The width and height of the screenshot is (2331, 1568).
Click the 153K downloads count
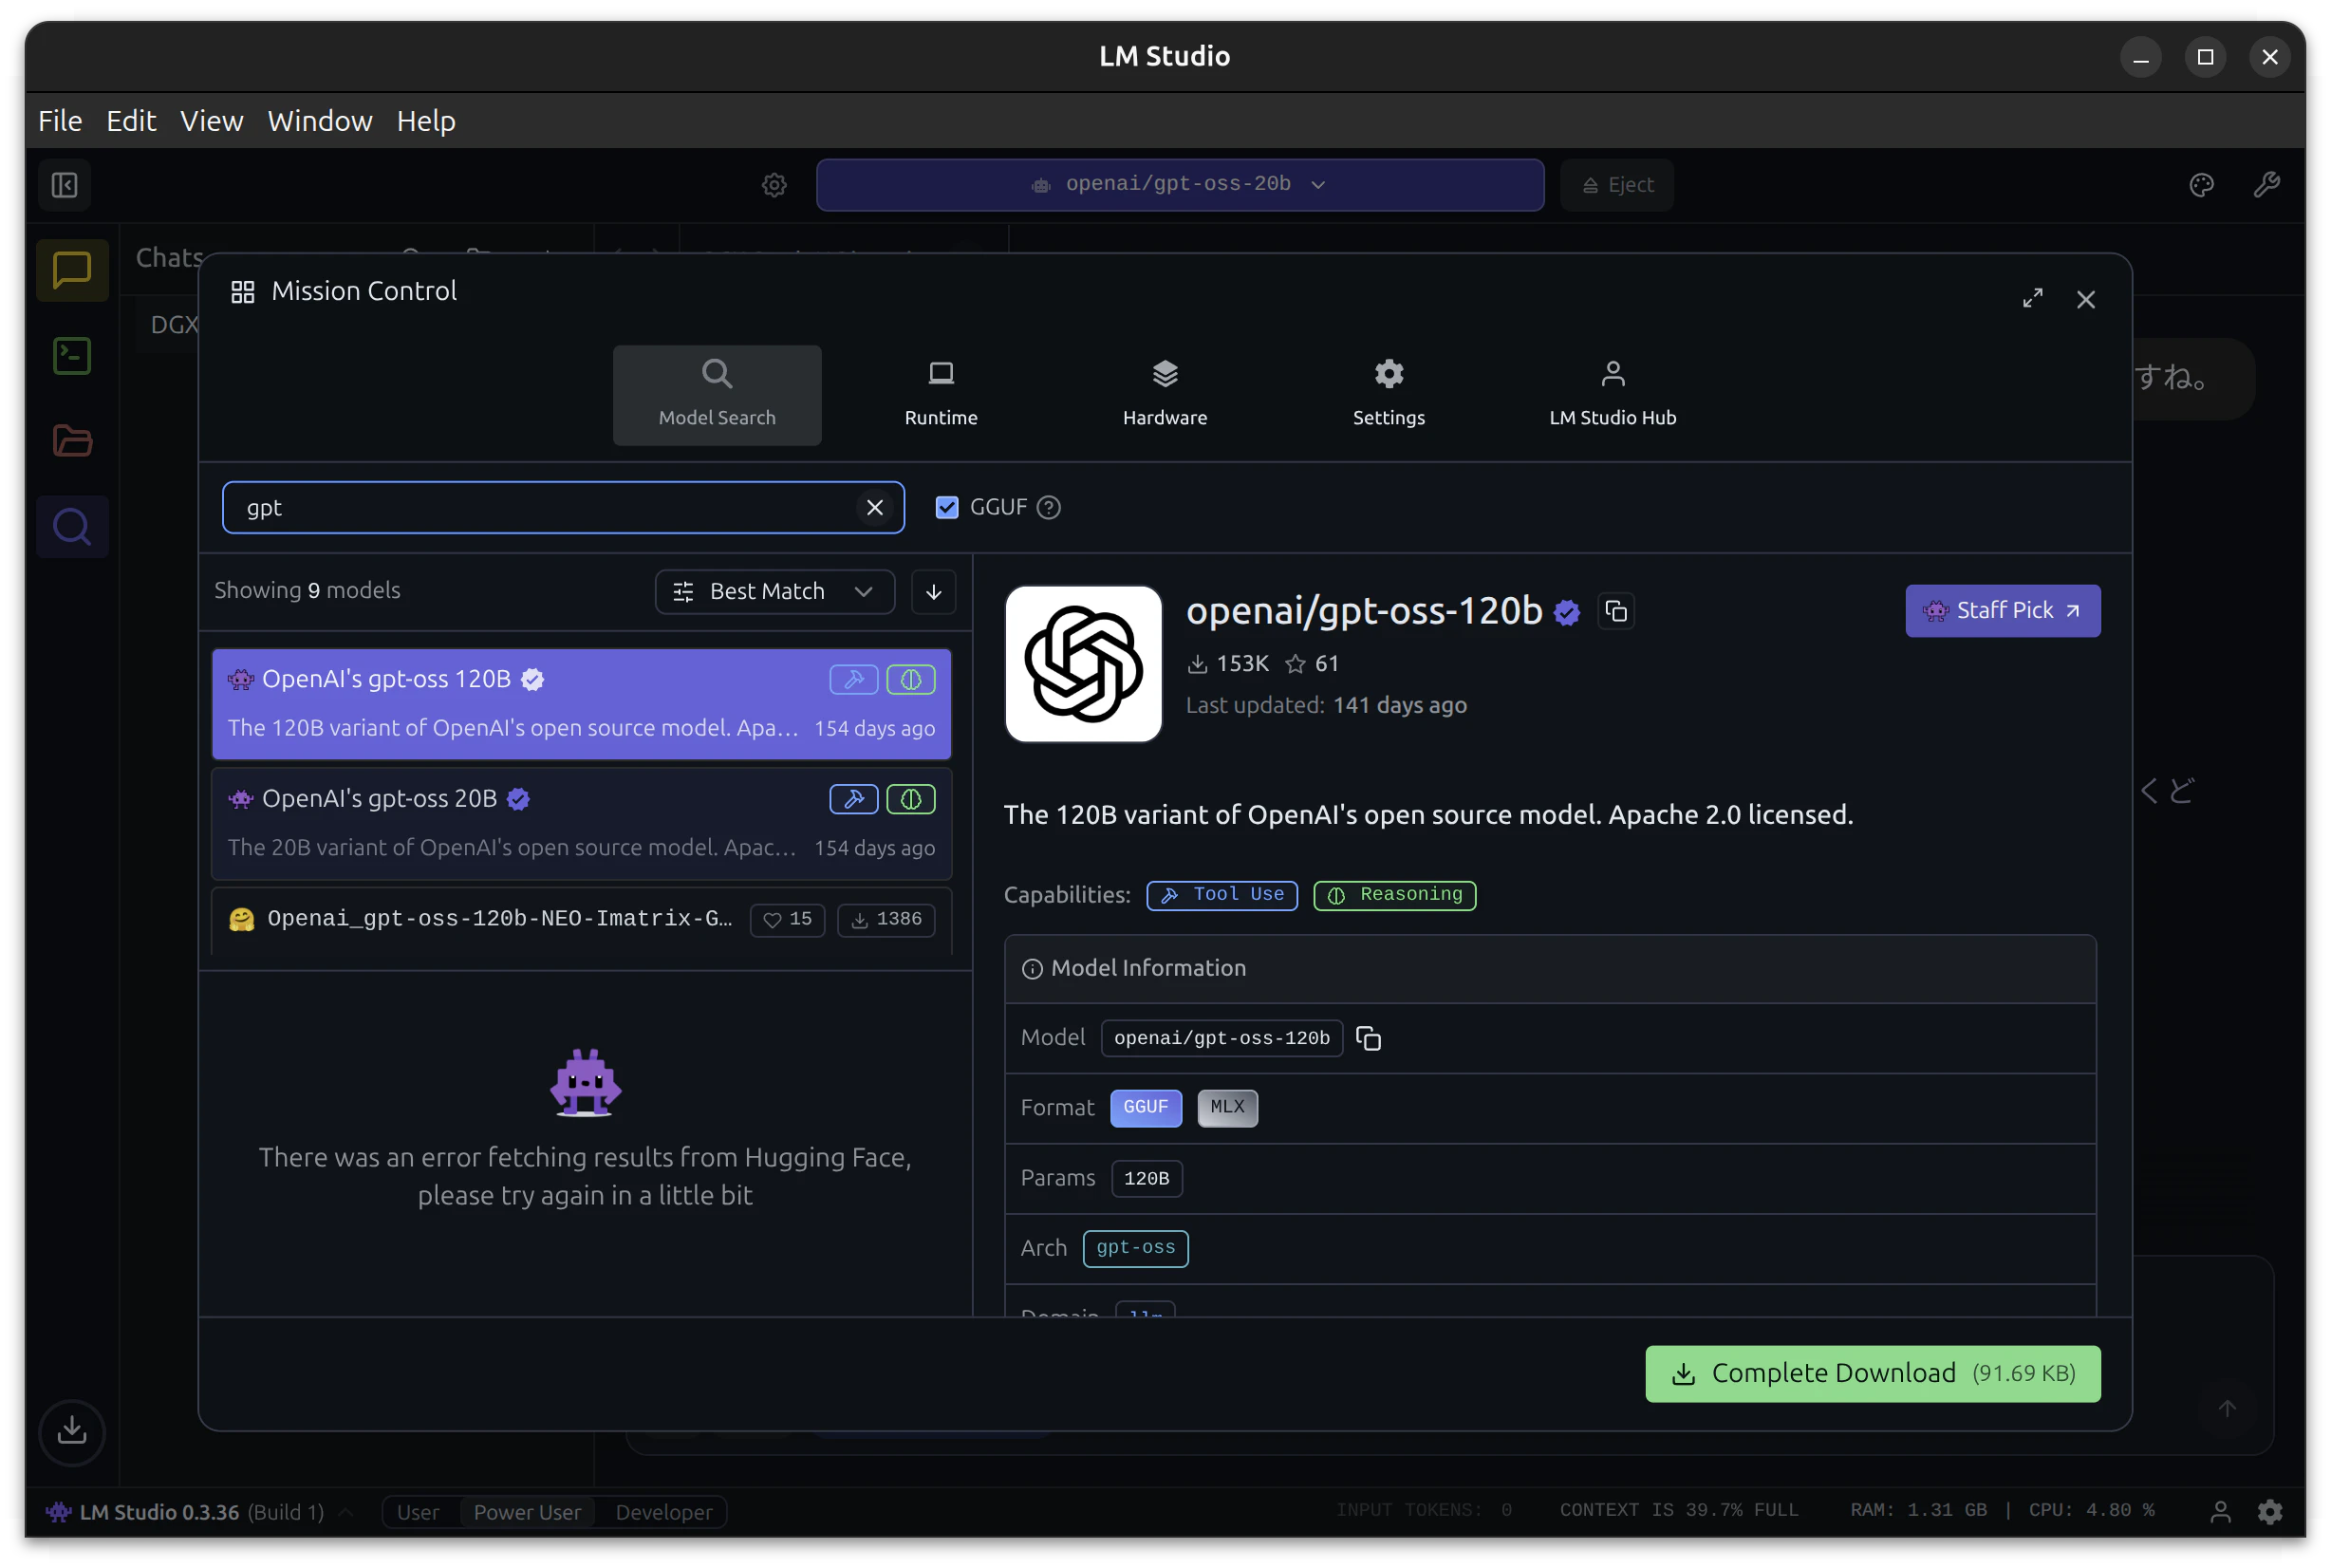point(1227,664)
